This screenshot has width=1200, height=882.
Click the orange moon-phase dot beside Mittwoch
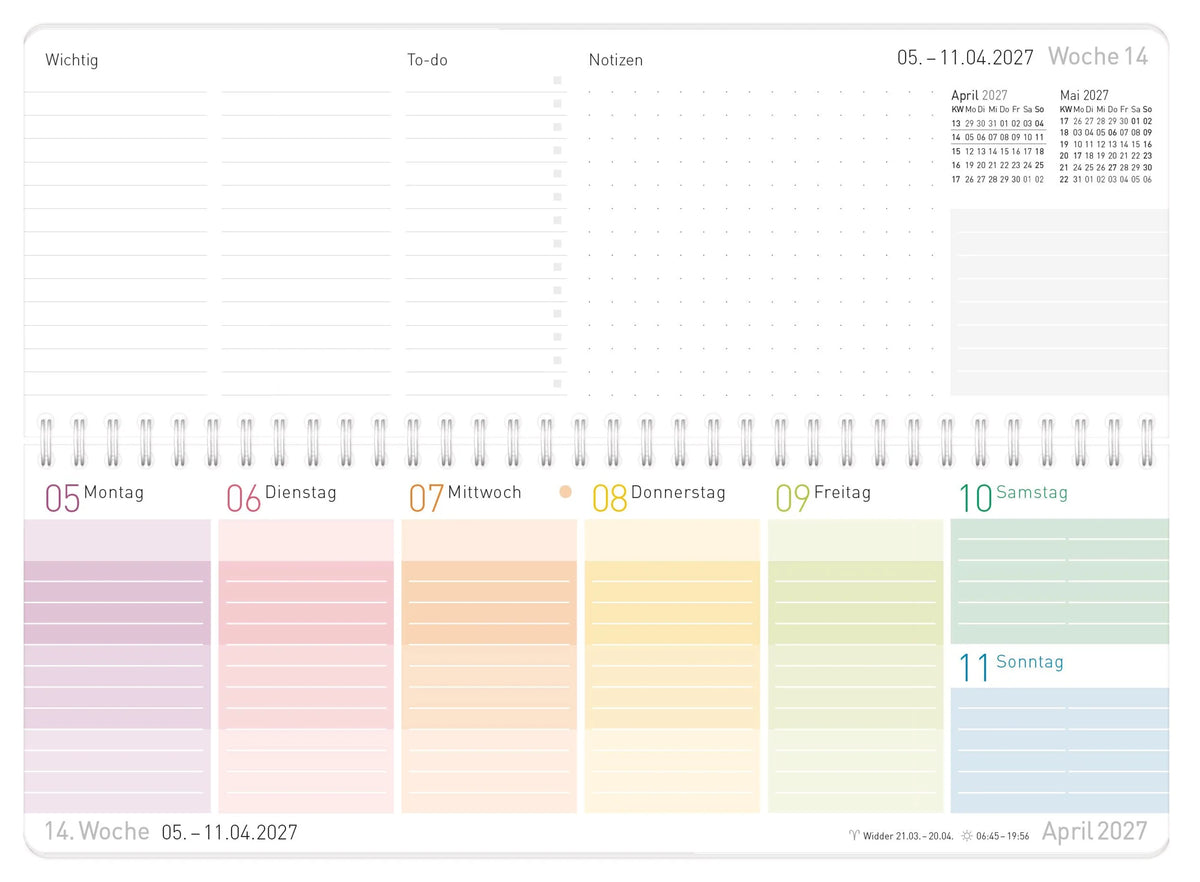click(566, 492)
